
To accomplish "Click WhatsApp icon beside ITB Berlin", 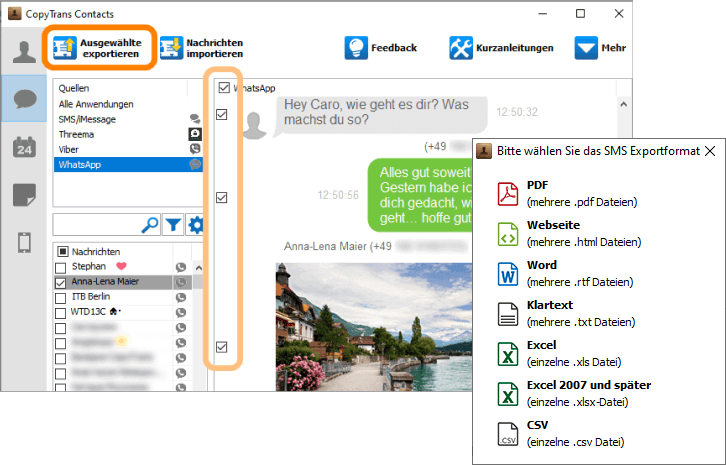I will (x=181, y=297).
